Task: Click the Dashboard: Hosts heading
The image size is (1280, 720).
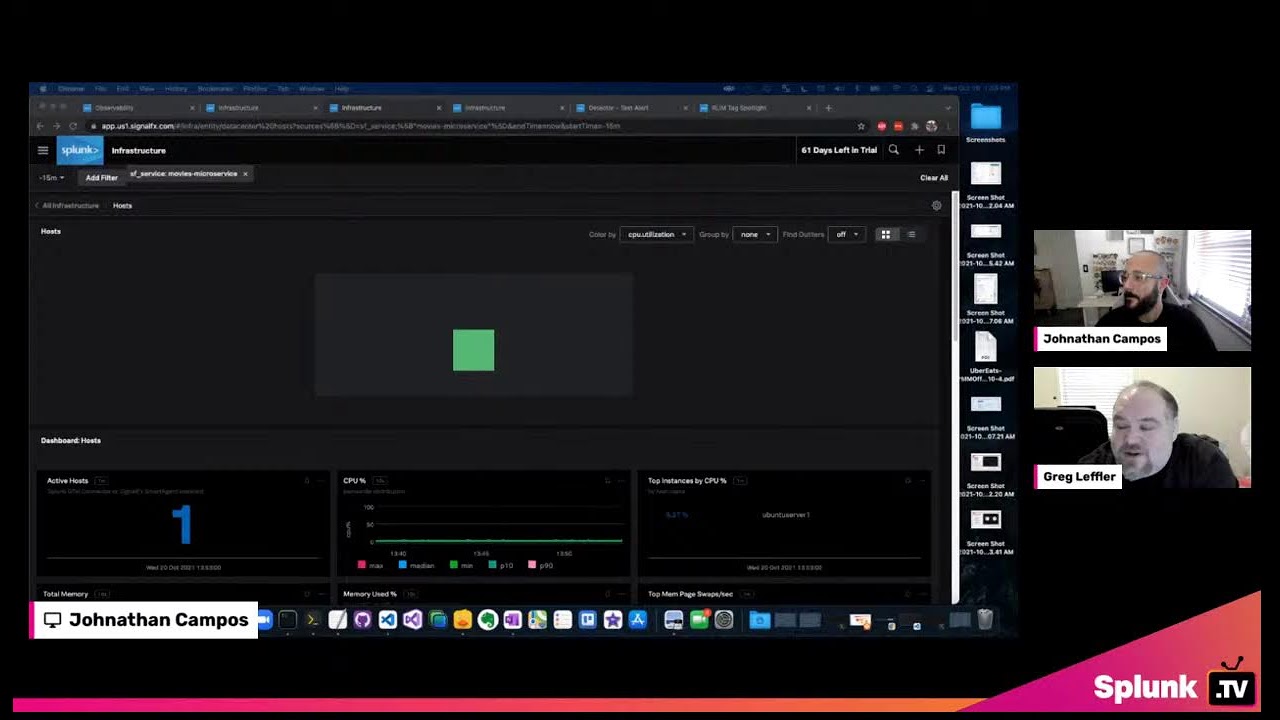Action: pyautogui.click(x=71, y=440)
